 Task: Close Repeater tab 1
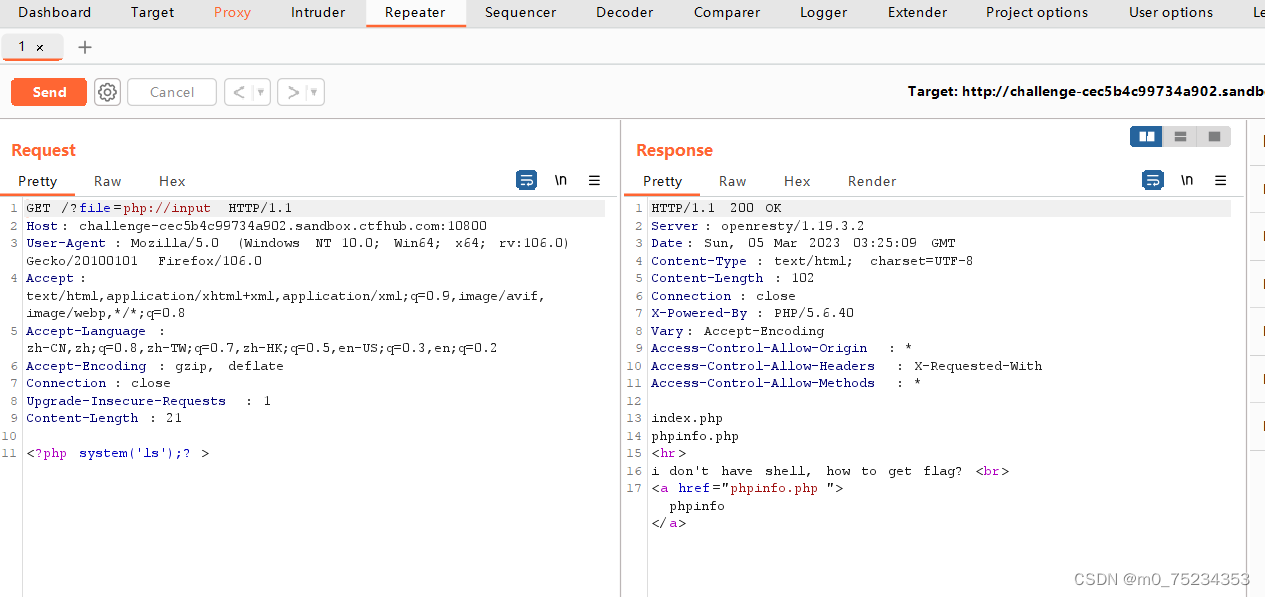[x=40, y=47]
